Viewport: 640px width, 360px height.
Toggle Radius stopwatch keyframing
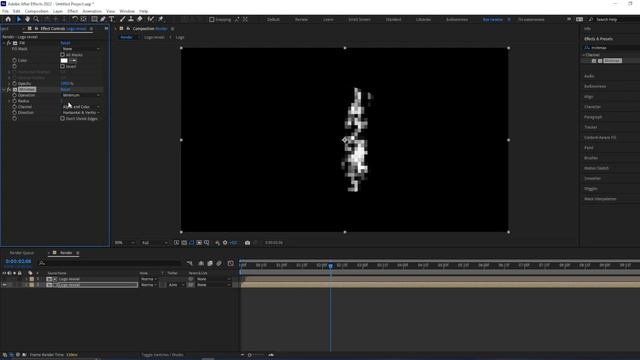pos(15,101)
